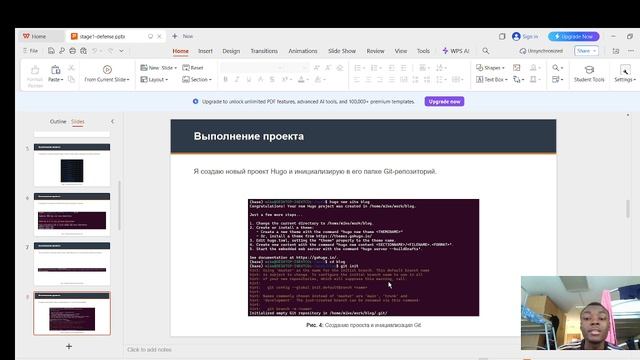Click the purple Upgrade now banner button
Image resolution: width=640 pixels, height=360 pixels.
click(x=444, y=102)
